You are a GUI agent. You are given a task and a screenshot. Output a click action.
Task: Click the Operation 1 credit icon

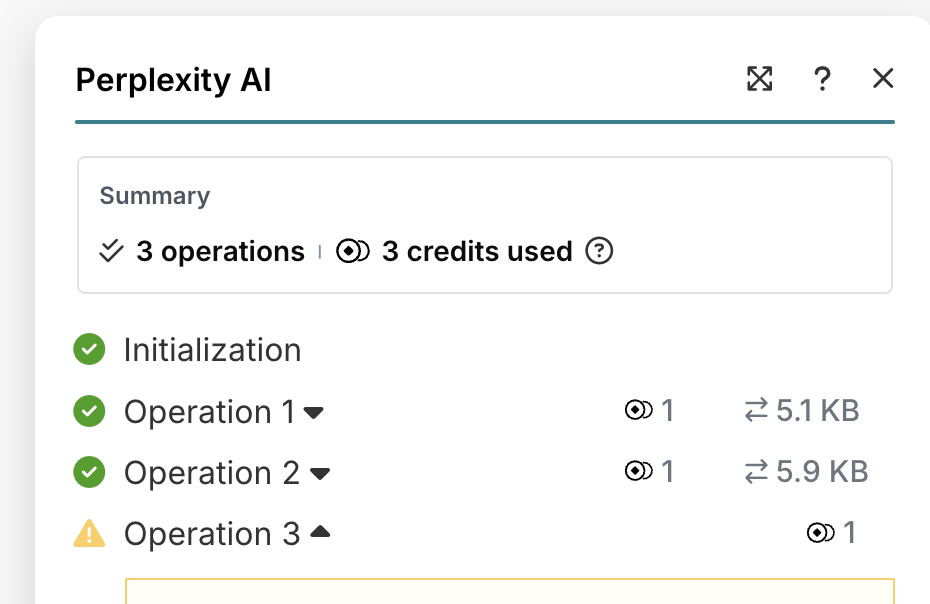(x=638, y=411)
